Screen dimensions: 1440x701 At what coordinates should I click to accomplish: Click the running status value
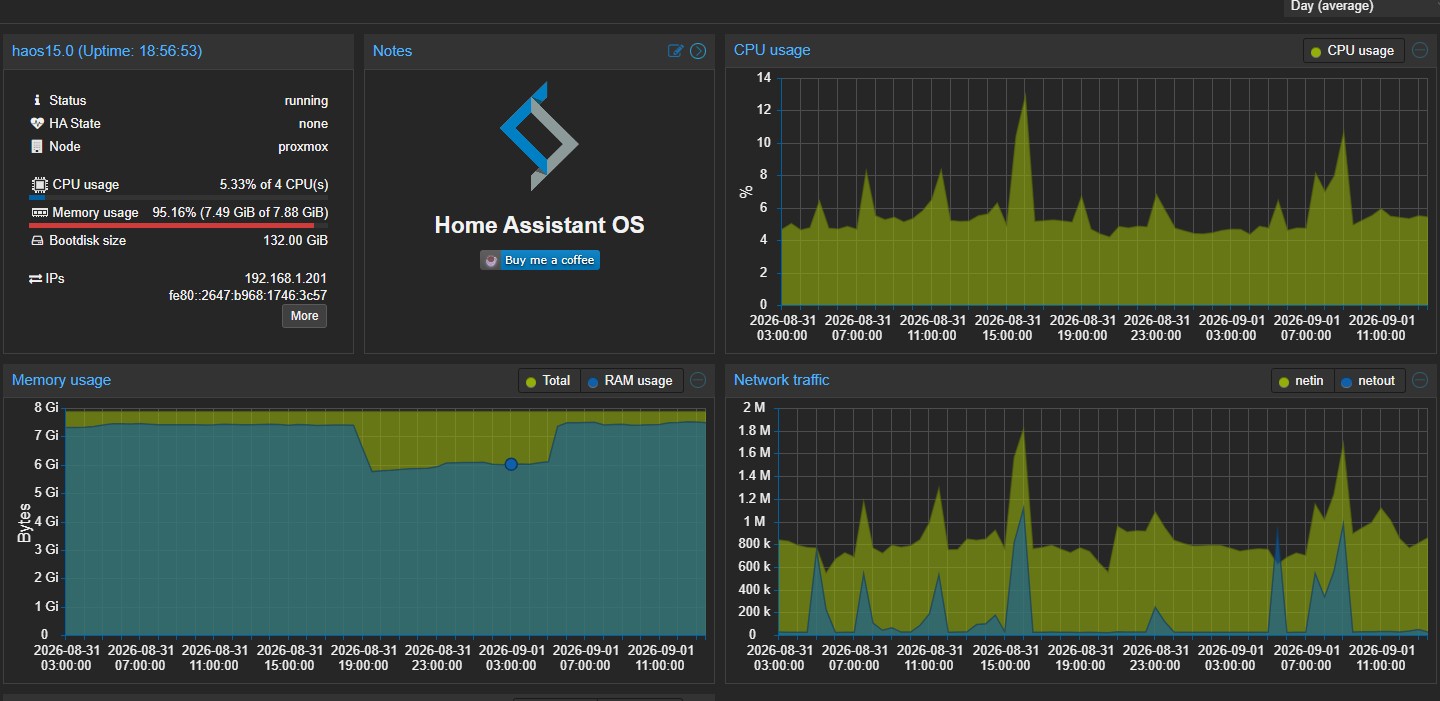(x=306, y=100)
